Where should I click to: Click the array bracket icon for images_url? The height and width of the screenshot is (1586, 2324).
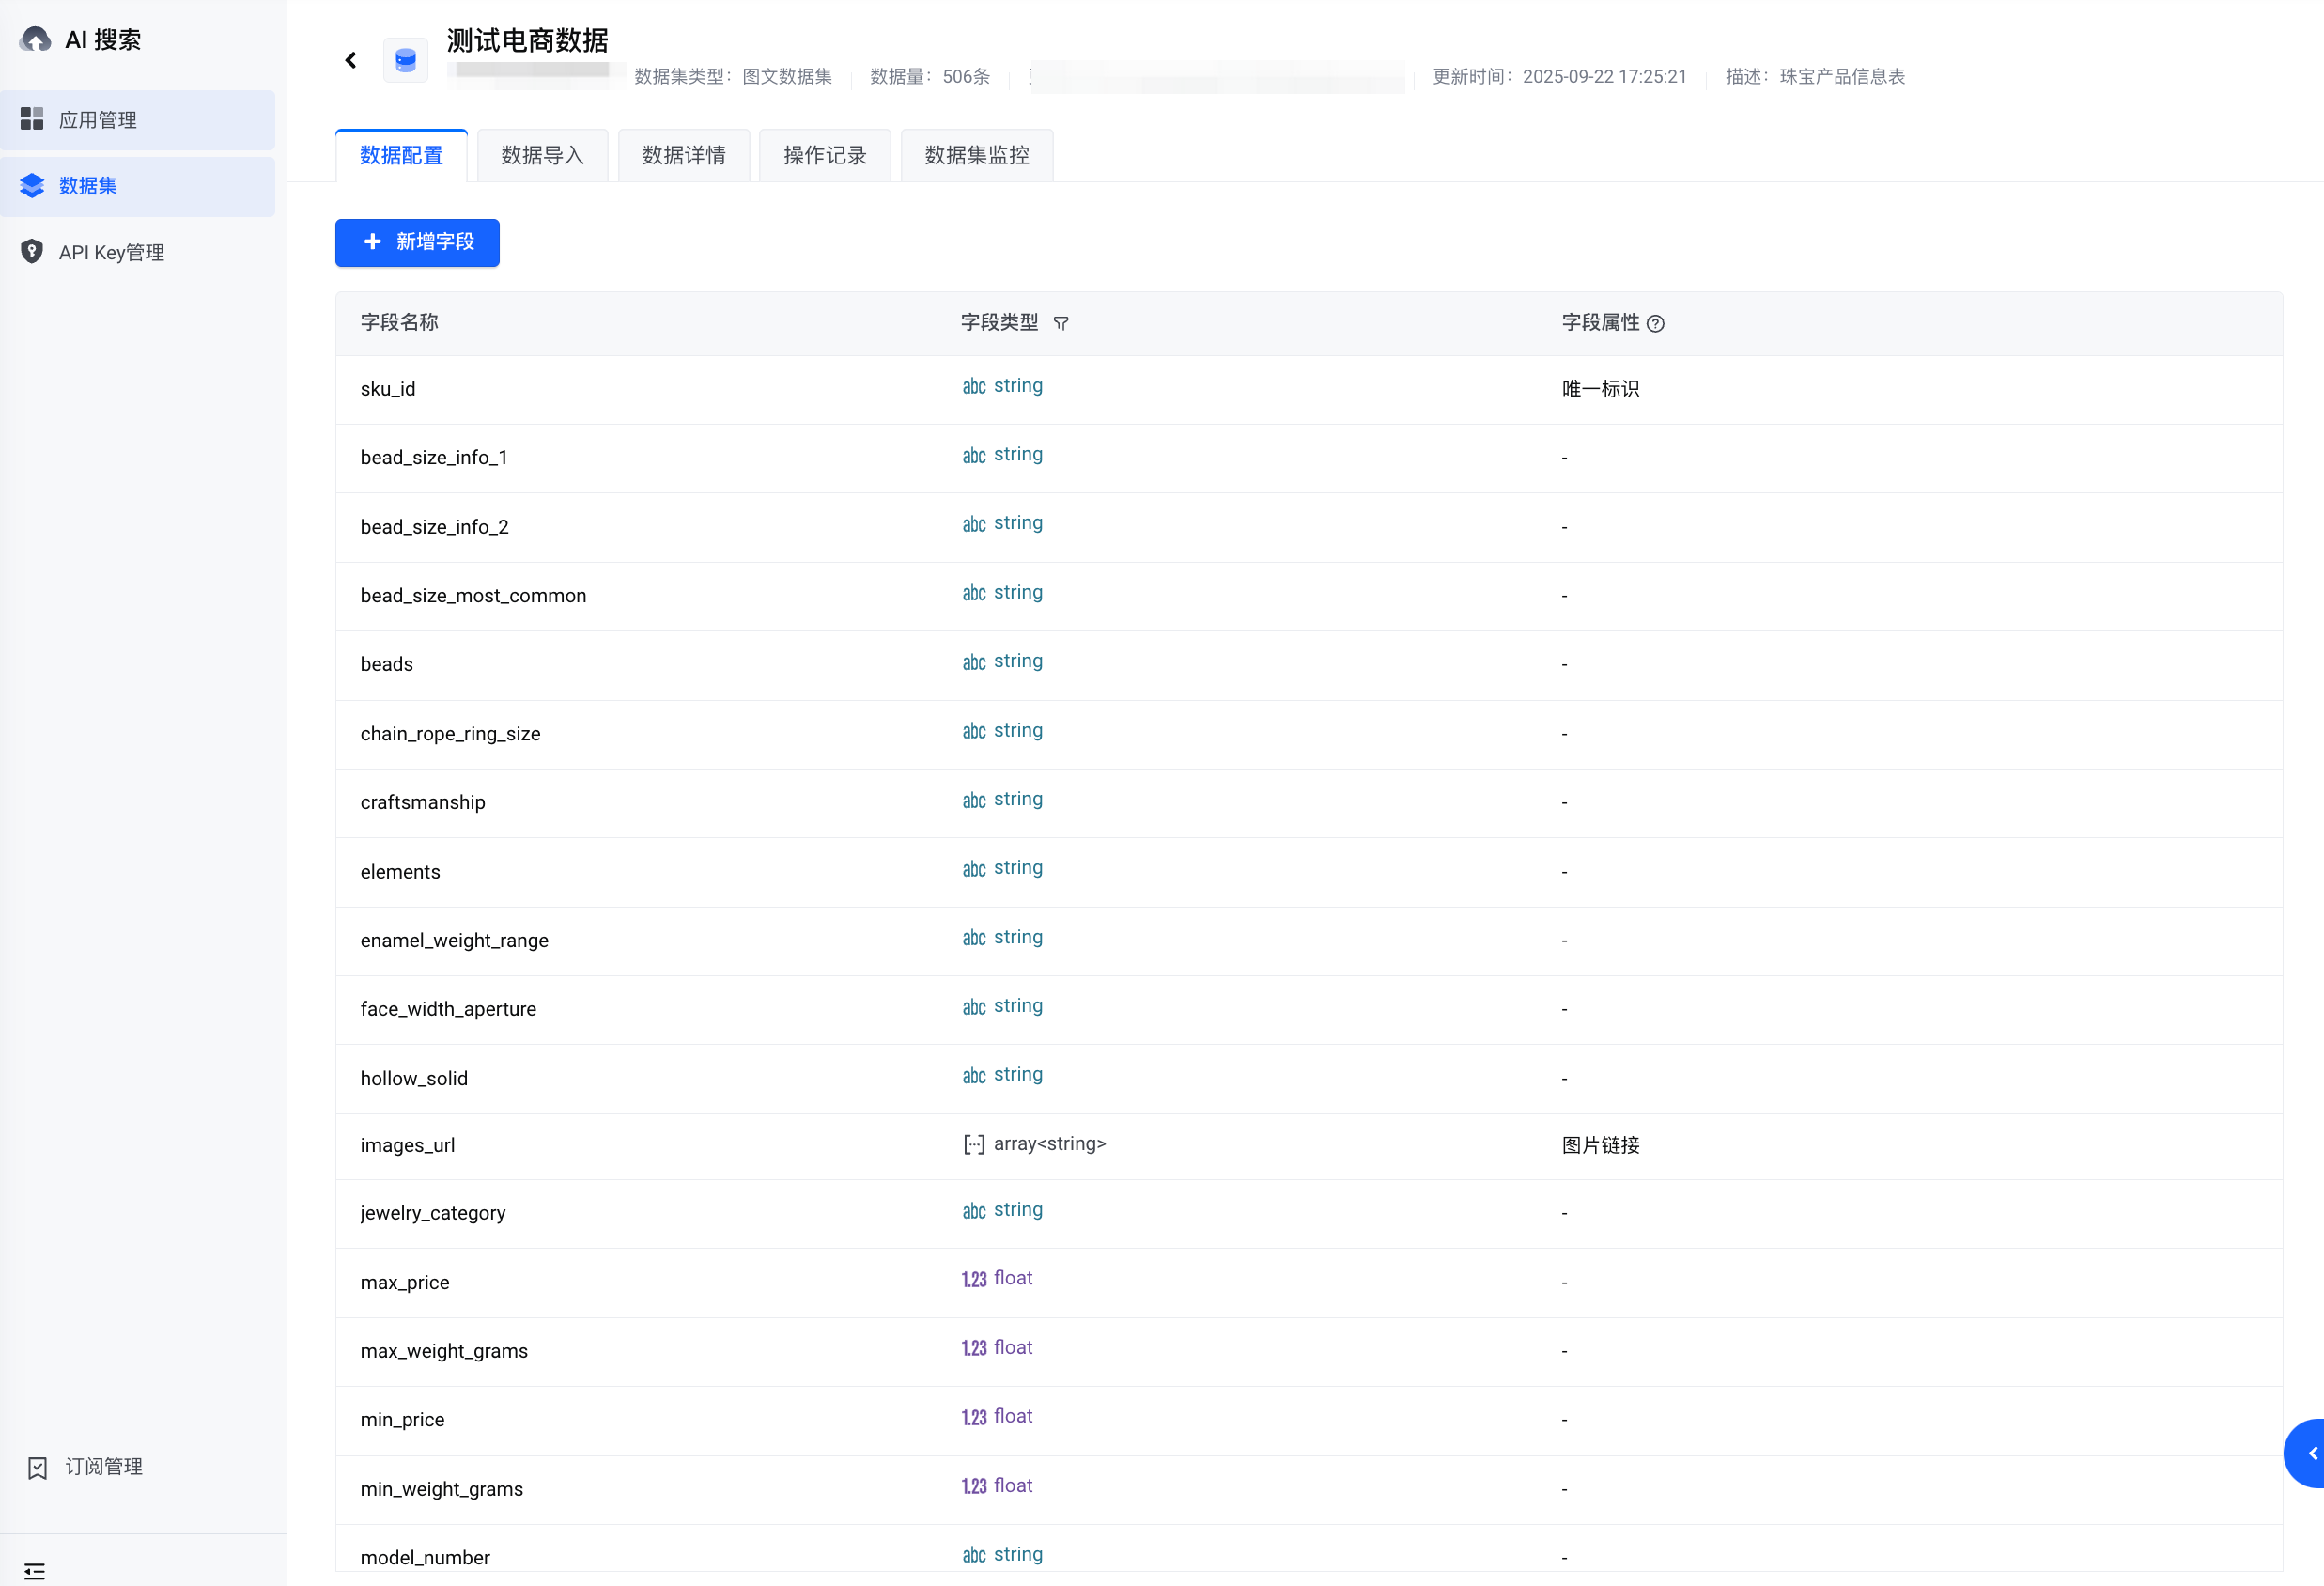(974, 1144)
